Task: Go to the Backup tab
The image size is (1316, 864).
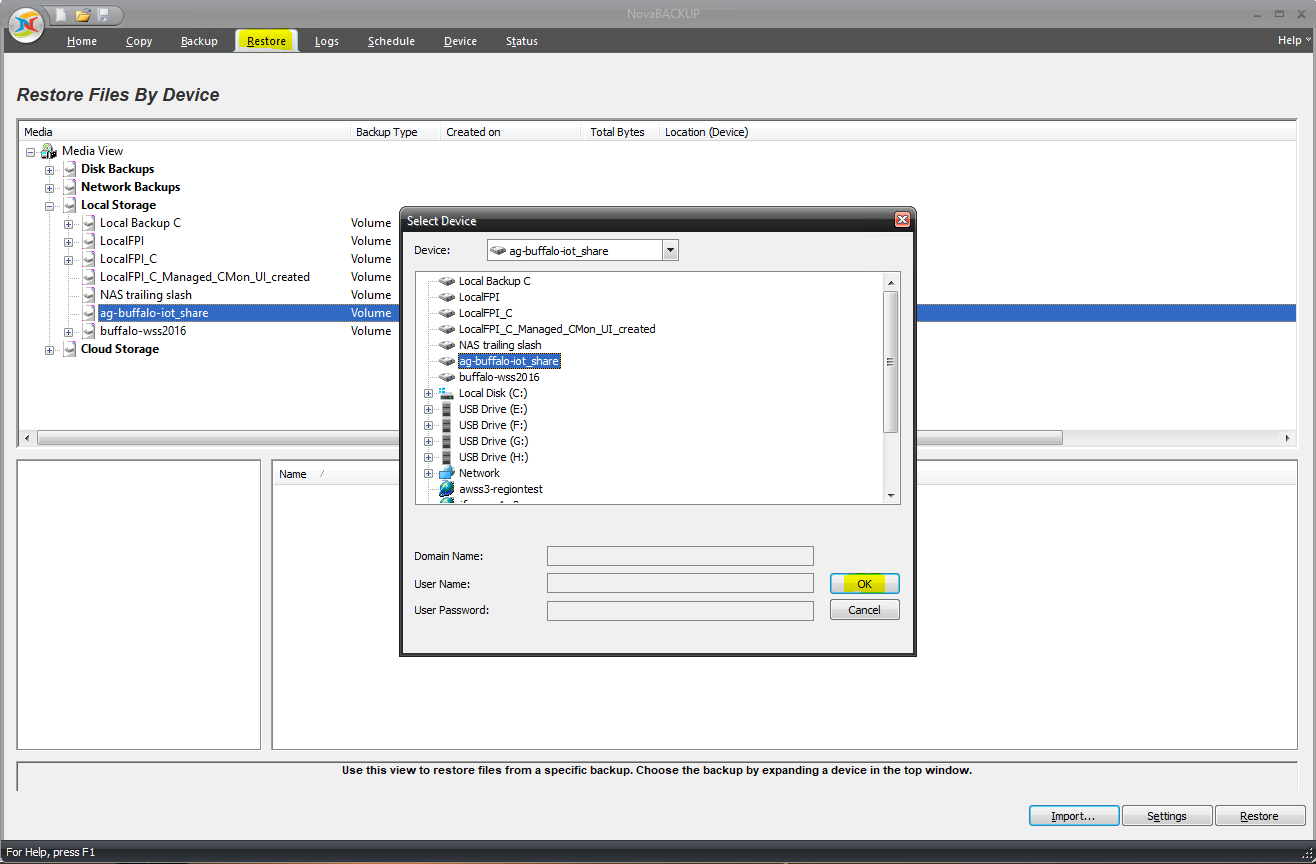Action: (x=199, y=41)
